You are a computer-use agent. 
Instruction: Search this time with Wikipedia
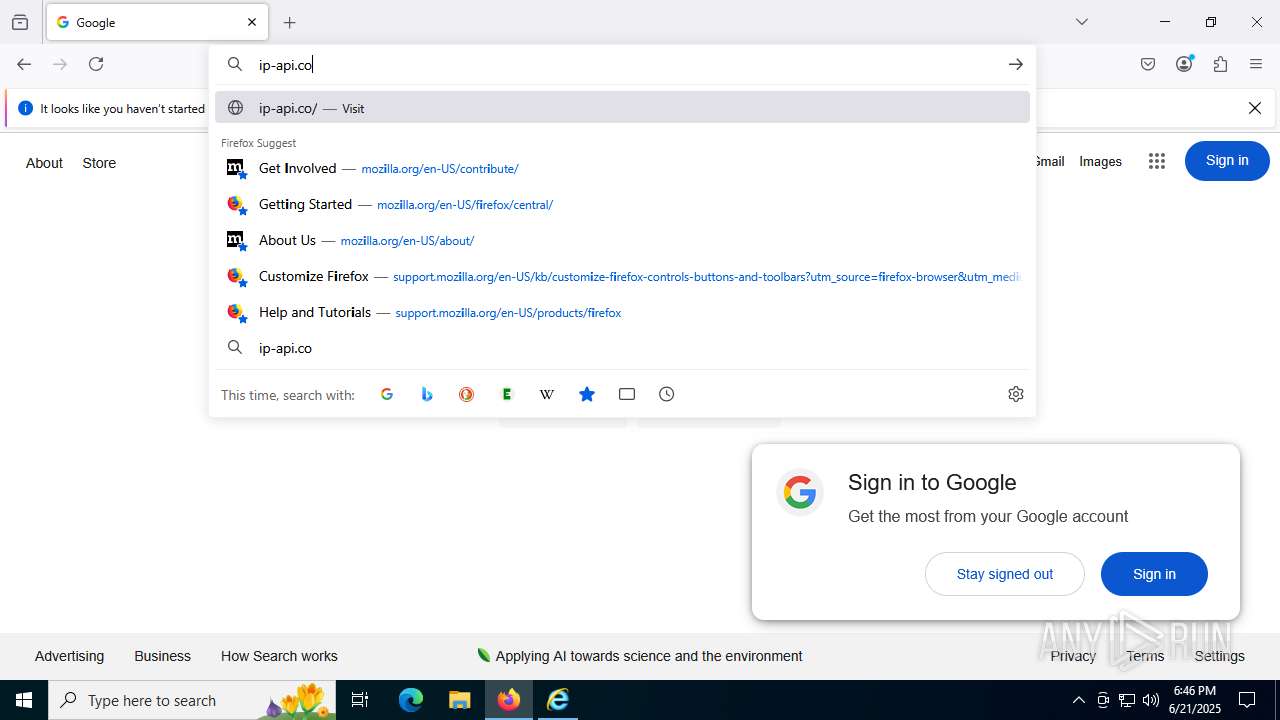pyautogui.click(x=547, y=394)
